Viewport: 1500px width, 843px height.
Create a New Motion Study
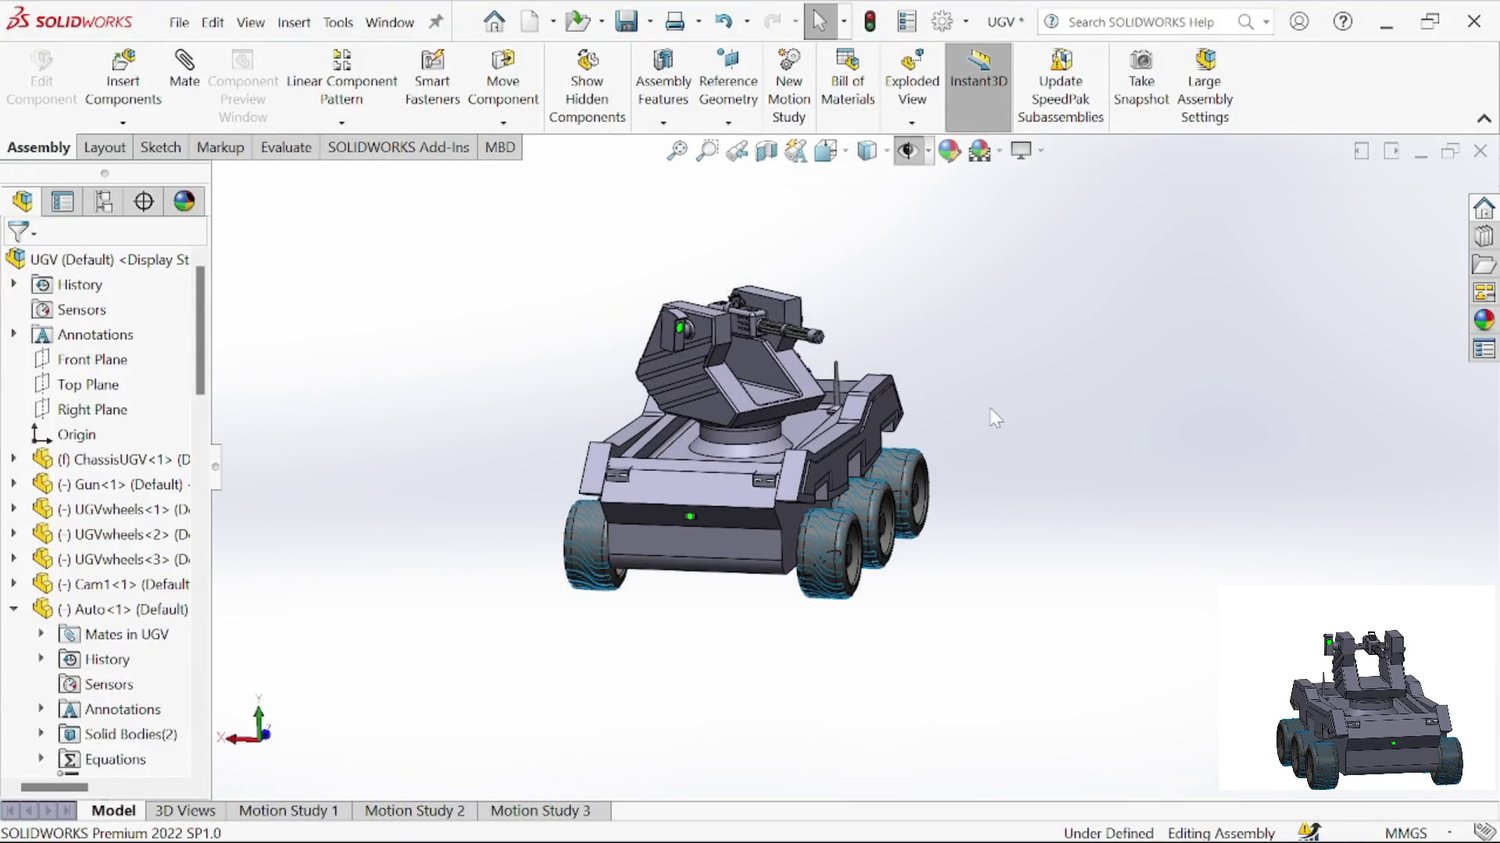(x=789, y=87)
